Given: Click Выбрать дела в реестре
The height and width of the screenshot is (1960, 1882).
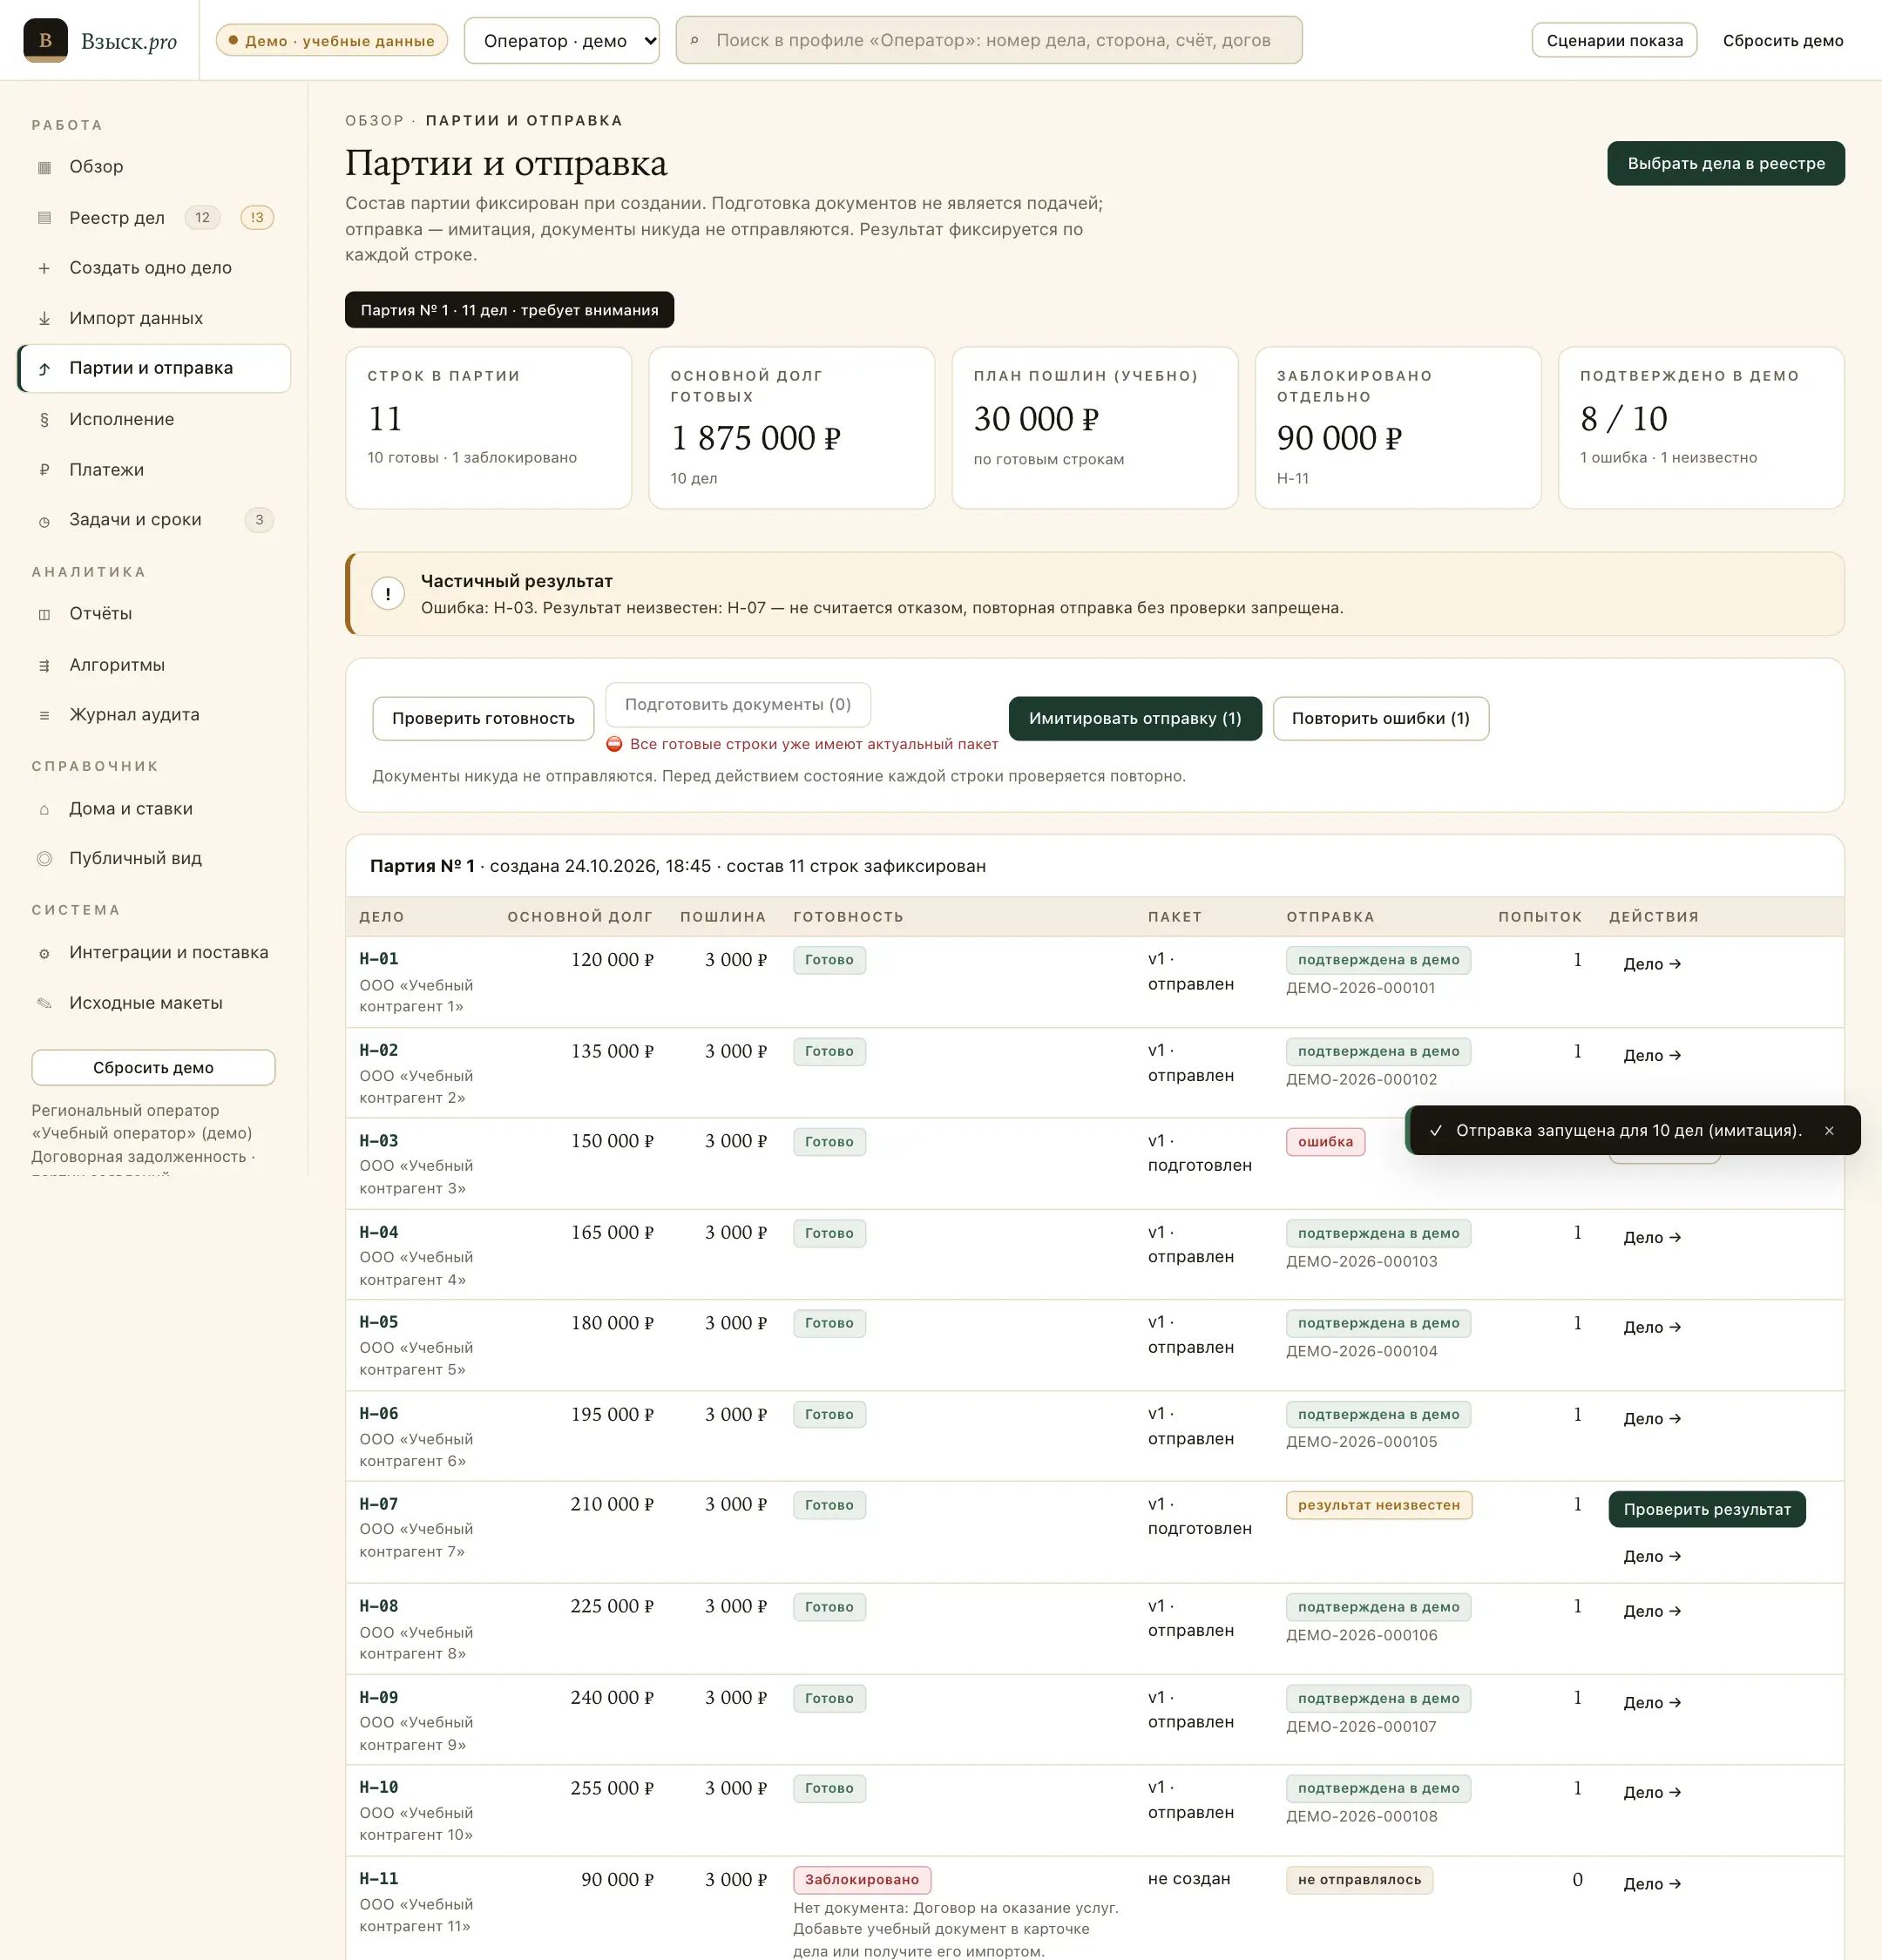Looking at the screenshot, I should [x=1725, y=163].
